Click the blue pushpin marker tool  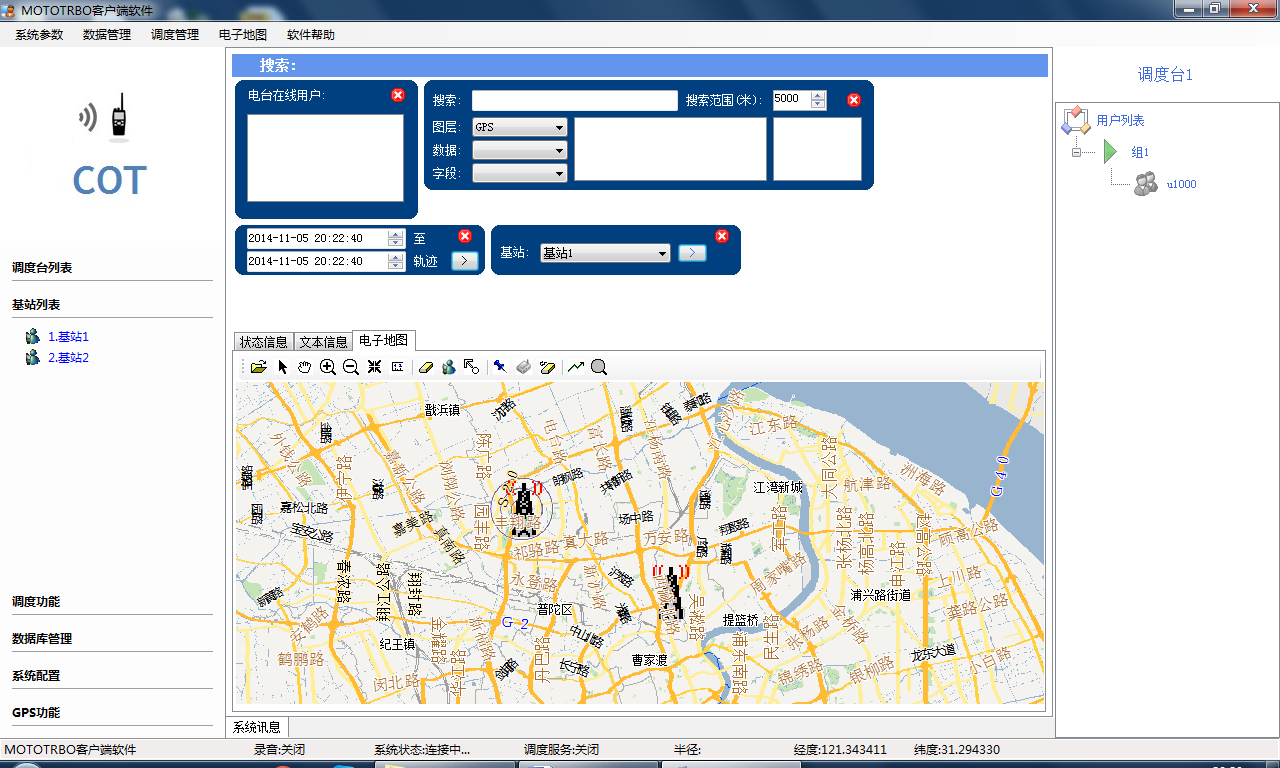(500, 367)
